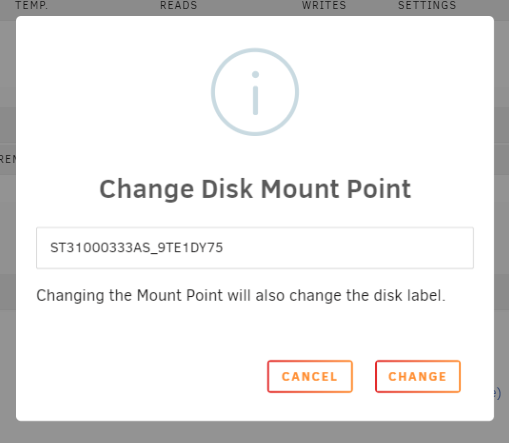This screenshot has width=509, height=443.
Task: Click the info circle icon
Action: coord(255,92)
